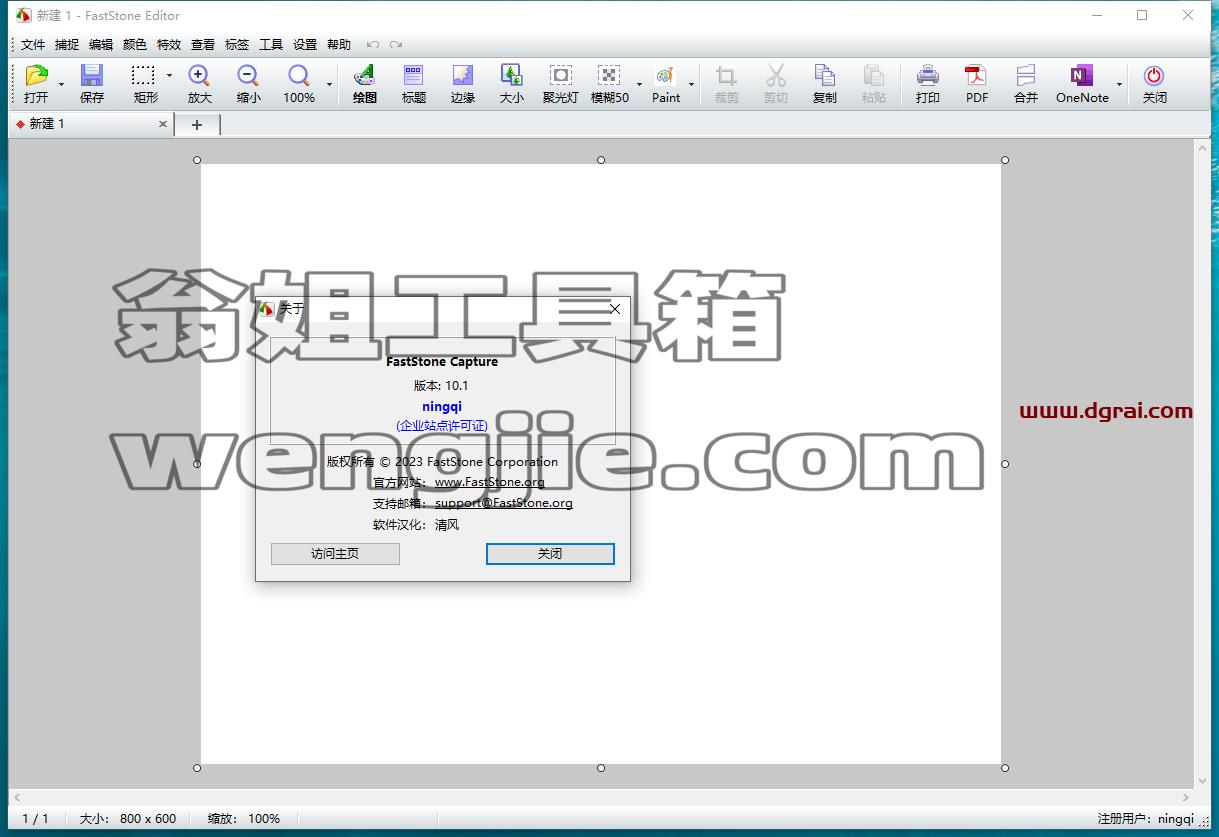Expand the 模糊50 blur dropdown arrow
Image resolution: width=1219 pixels, height=837 pixels.
point(639,85)
